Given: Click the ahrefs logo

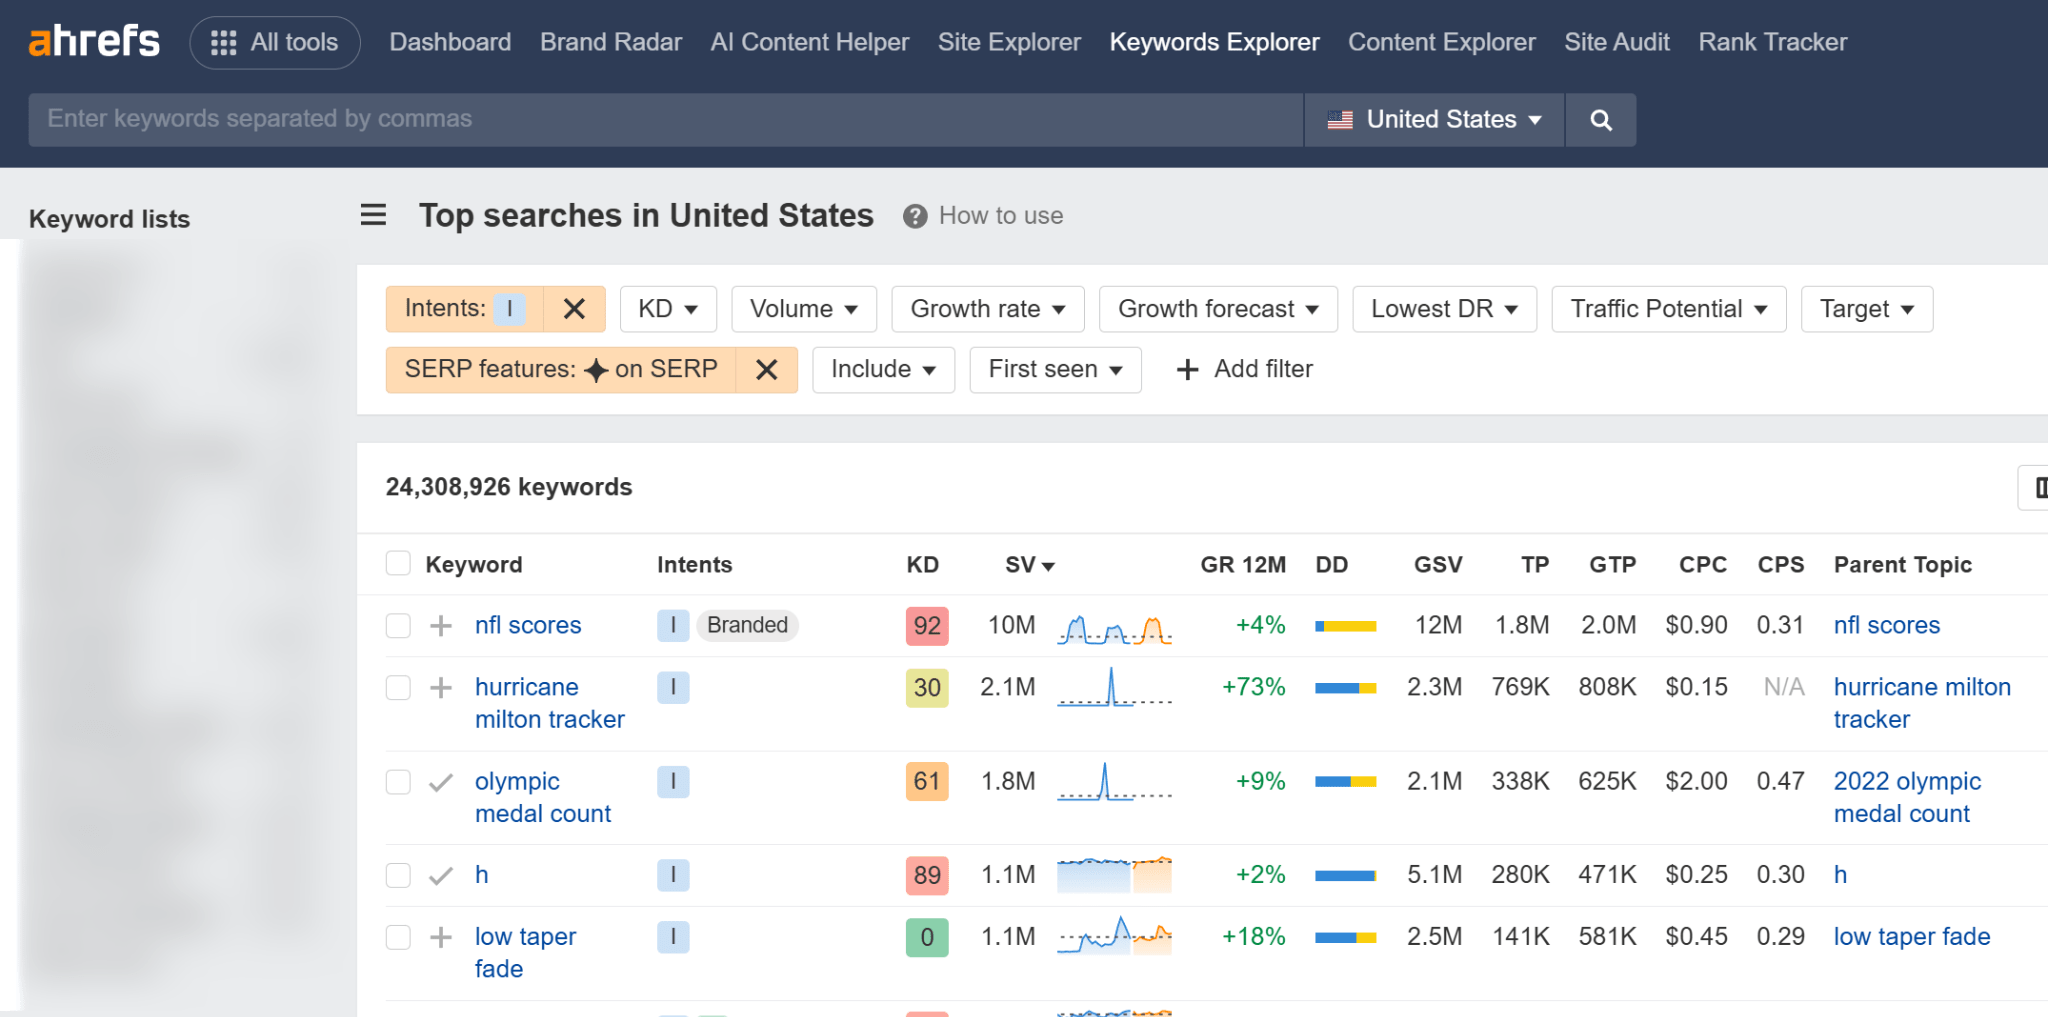Looking at the screenshot, I should [x=93, y=41].
